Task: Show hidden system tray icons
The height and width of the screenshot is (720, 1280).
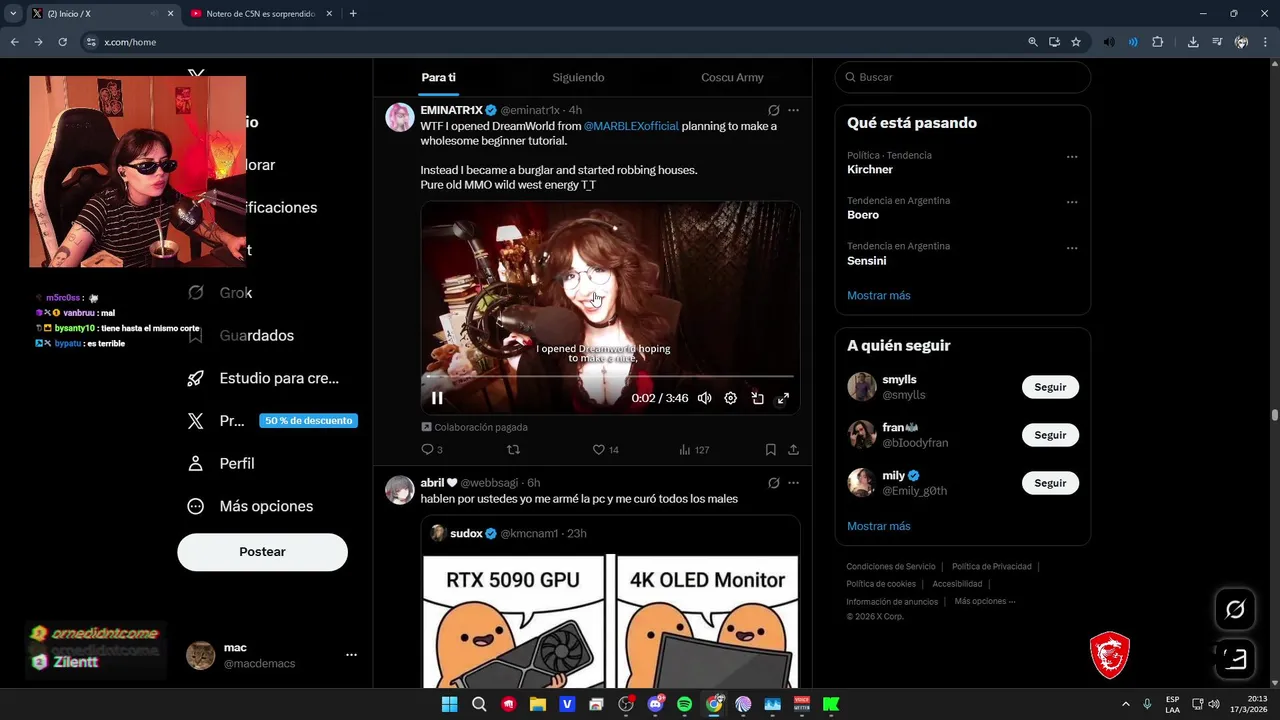Action: [x=1126, y=705]
